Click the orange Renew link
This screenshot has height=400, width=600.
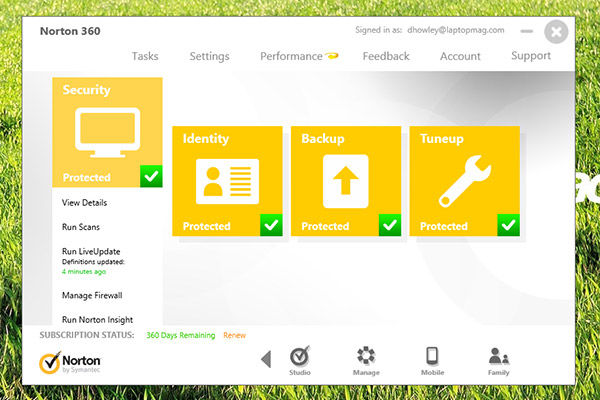pos(235,335)
